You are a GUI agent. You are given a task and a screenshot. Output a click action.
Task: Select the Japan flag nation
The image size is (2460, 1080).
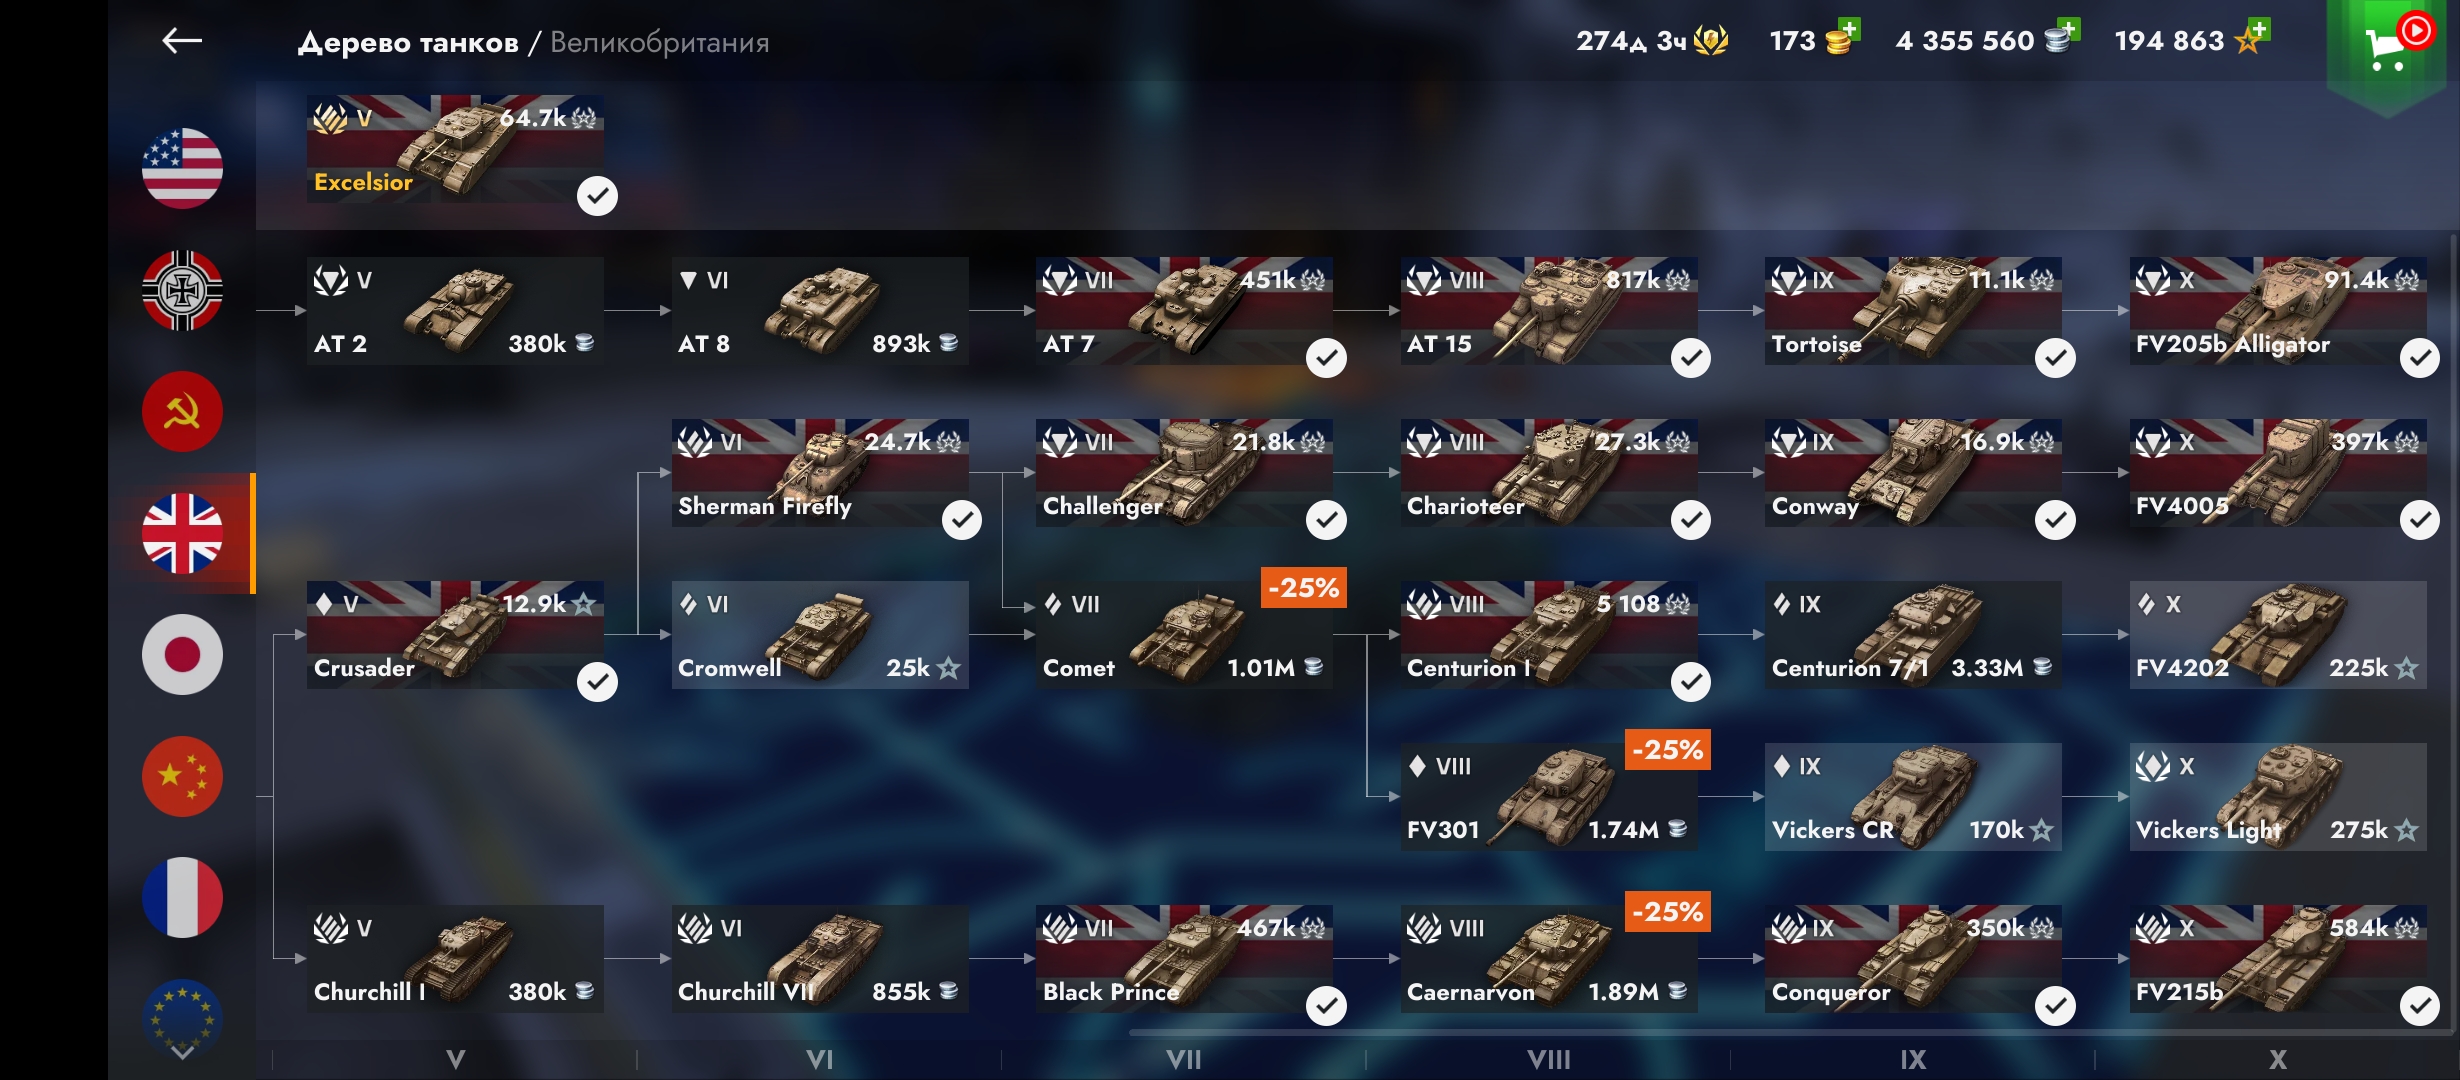[x=182, y=654]
